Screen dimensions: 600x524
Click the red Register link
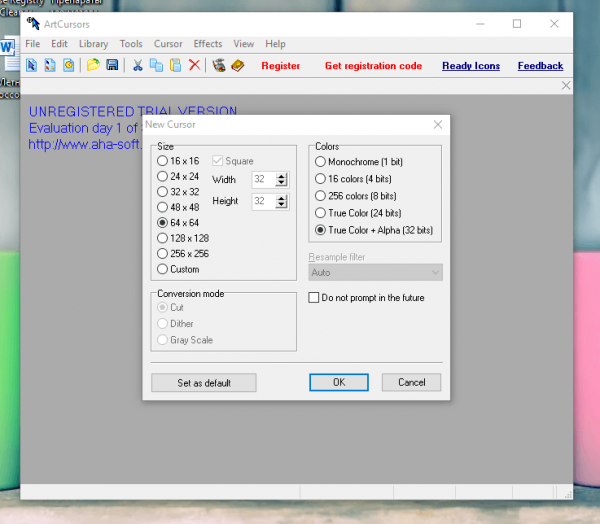[x=280, y=66]
